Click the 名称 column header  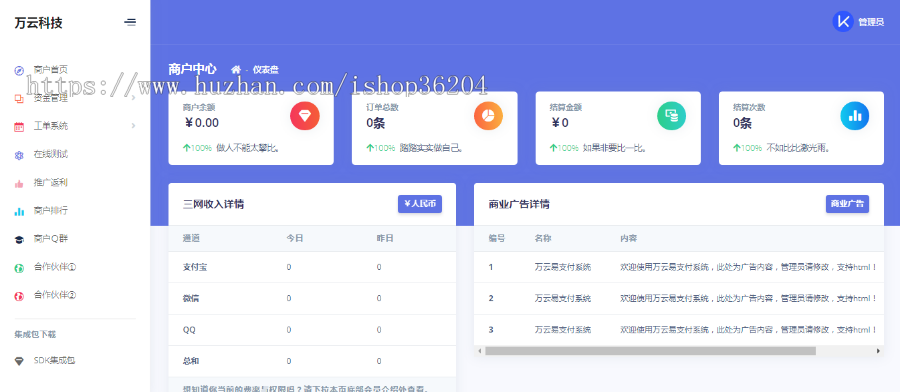[x=543, y=238]
